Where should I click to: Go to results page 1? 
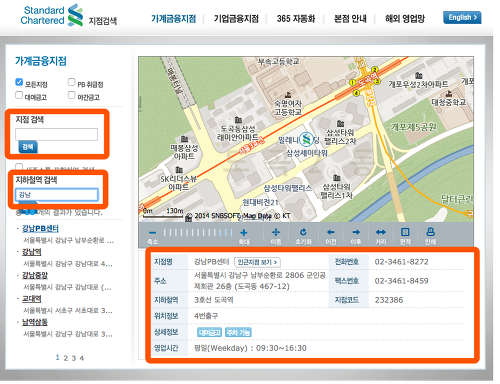coord(57,358)
